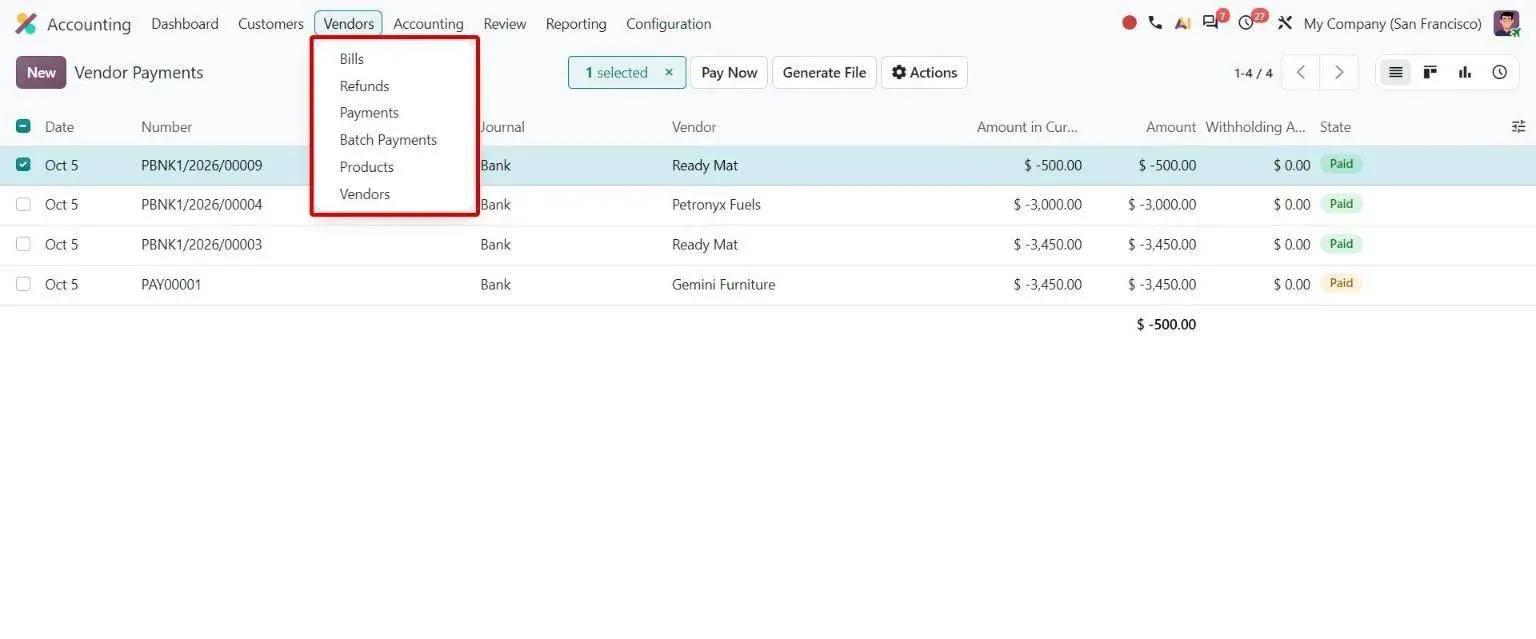Clear the 1 selected filter with X

pos(669,72)
